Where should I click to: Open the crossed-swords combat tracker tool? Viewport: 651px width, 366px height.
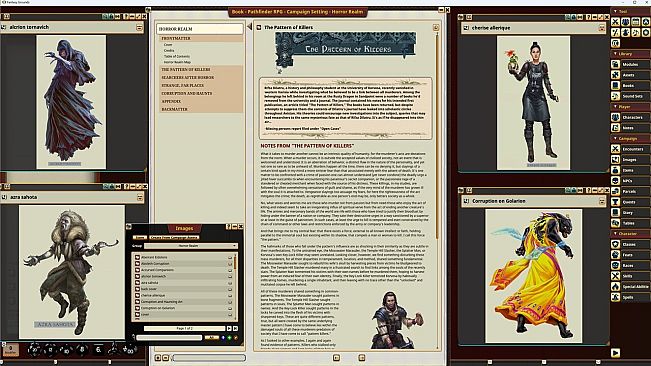pos(615,22)
